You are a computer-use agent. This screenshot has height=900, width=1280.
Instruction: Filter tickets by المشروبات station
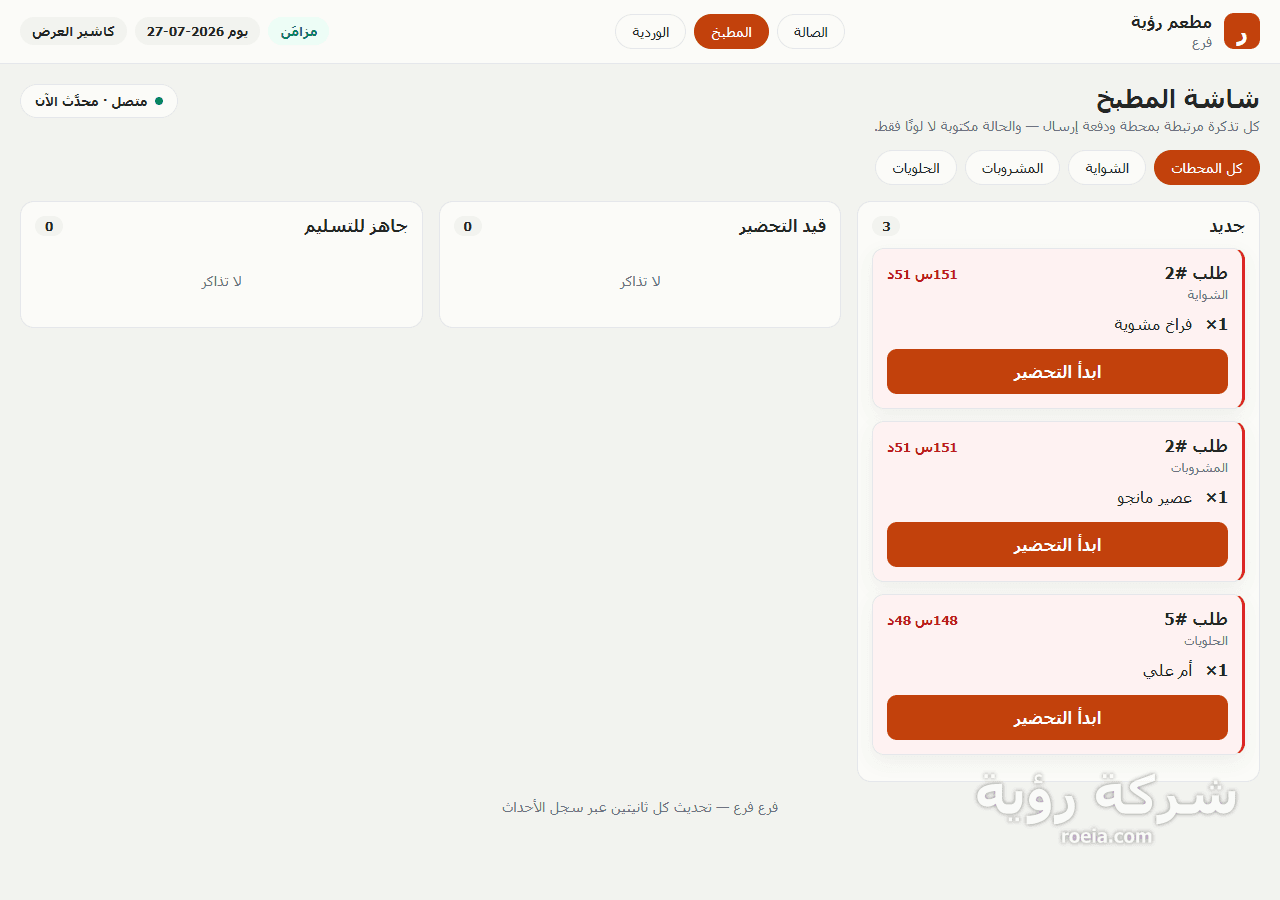pyautogui.click(x=1012, y=168)
